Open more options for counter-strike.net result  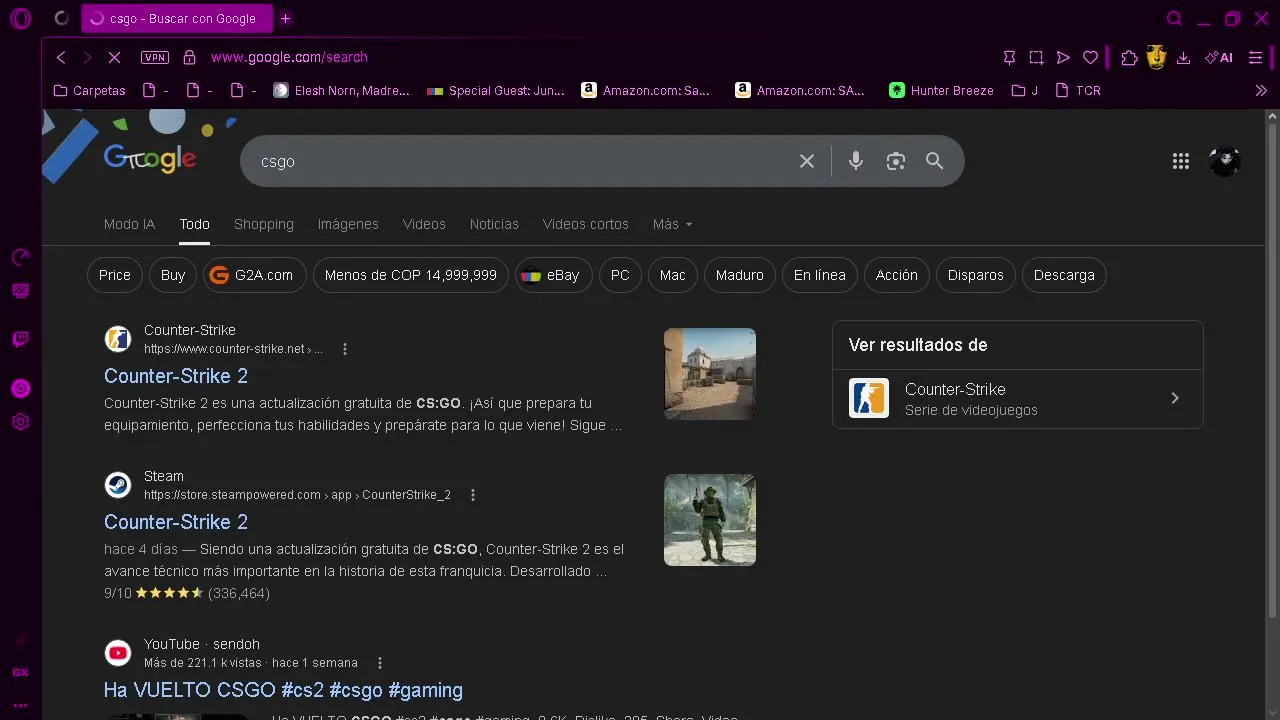coord(345,349)
